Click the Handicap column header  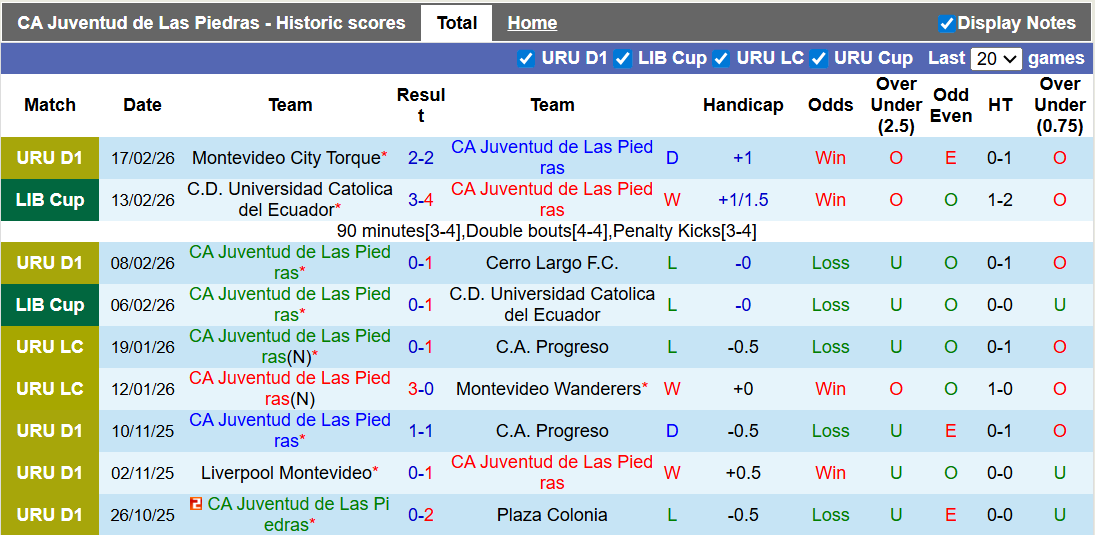click(743, 105)
